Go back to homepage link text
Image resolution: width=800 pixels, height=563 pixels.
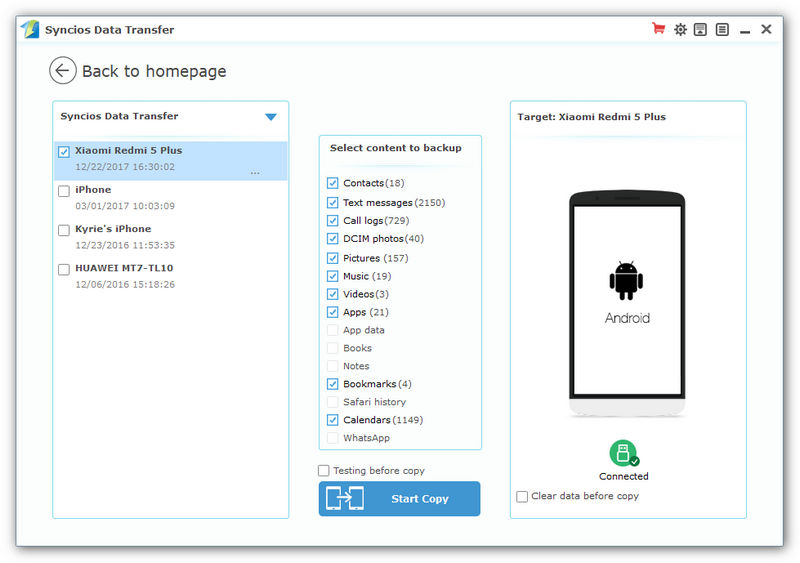point(154,71)
